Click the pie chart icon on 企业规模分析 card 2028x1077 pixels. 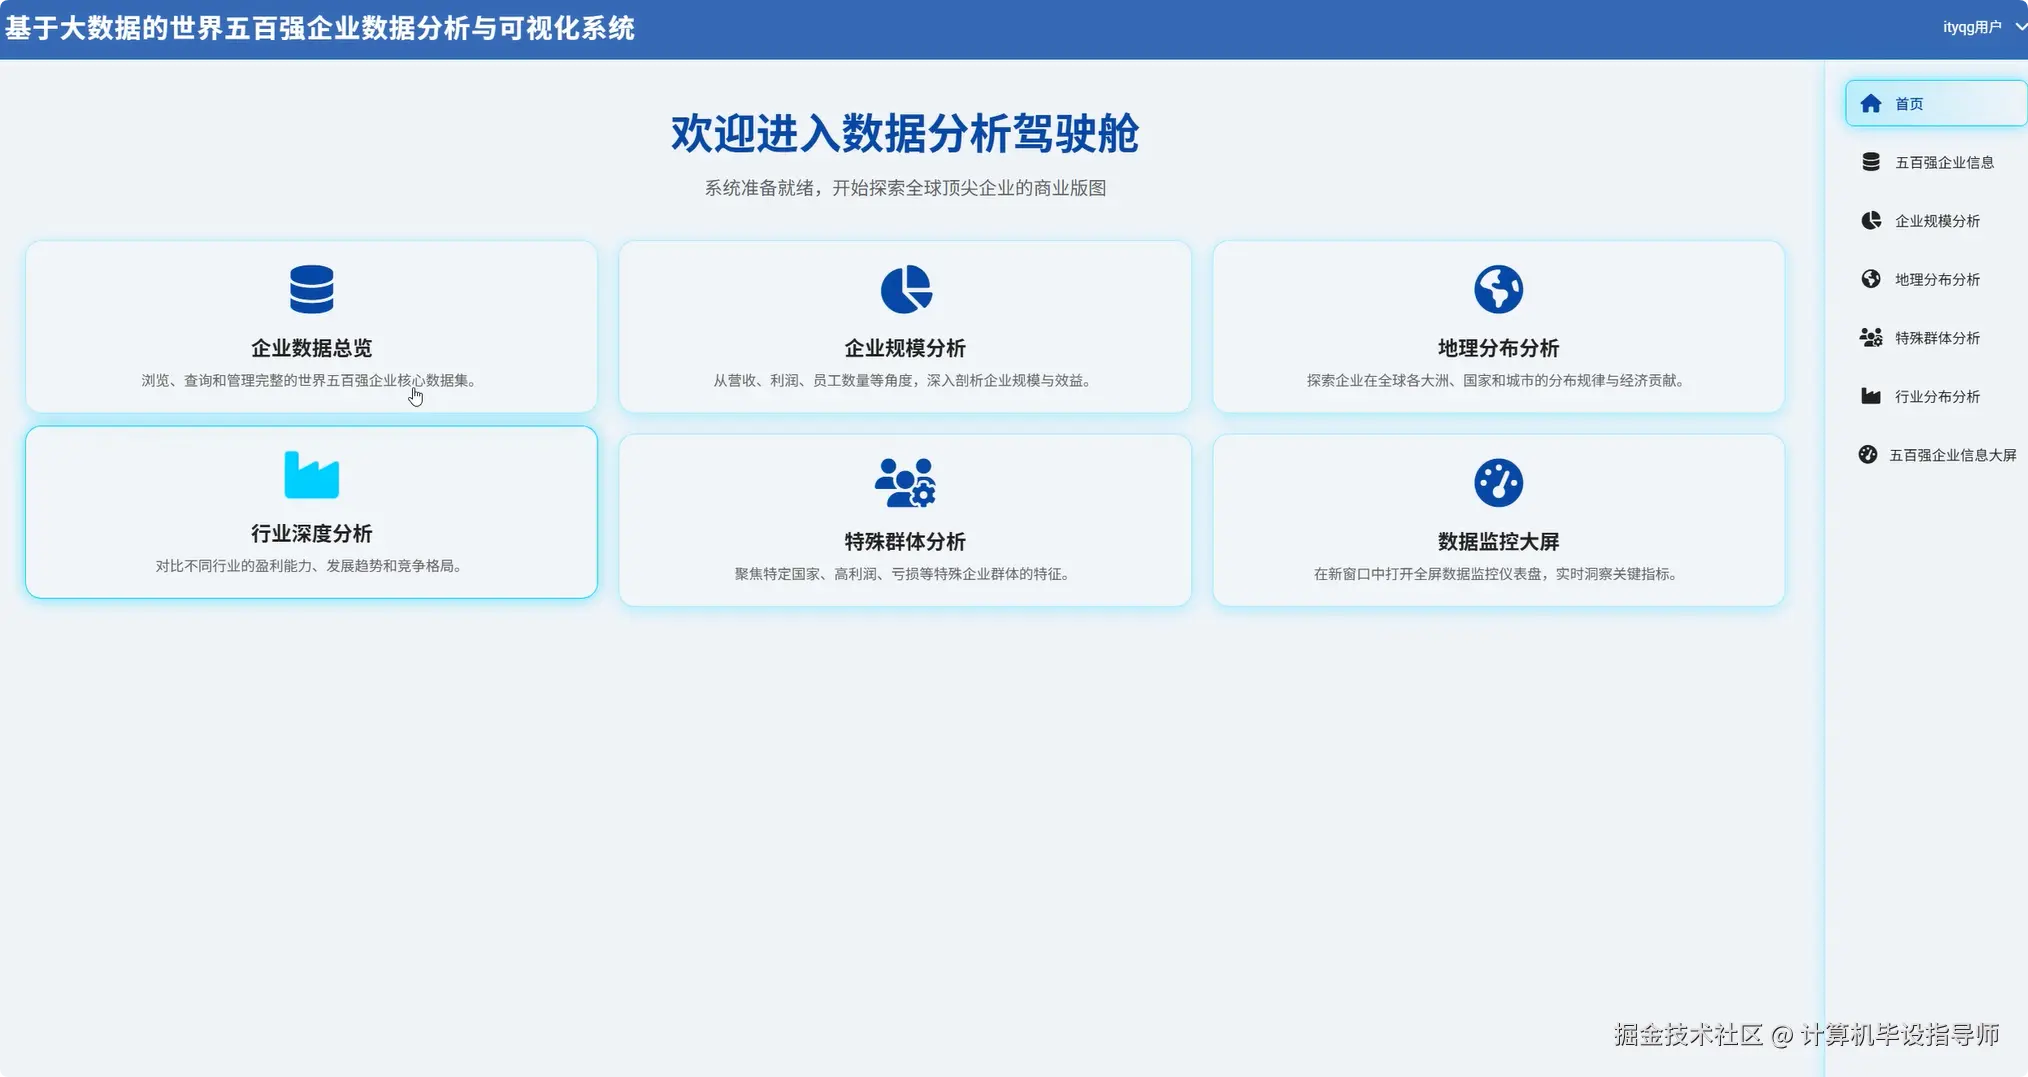[905, 289]
